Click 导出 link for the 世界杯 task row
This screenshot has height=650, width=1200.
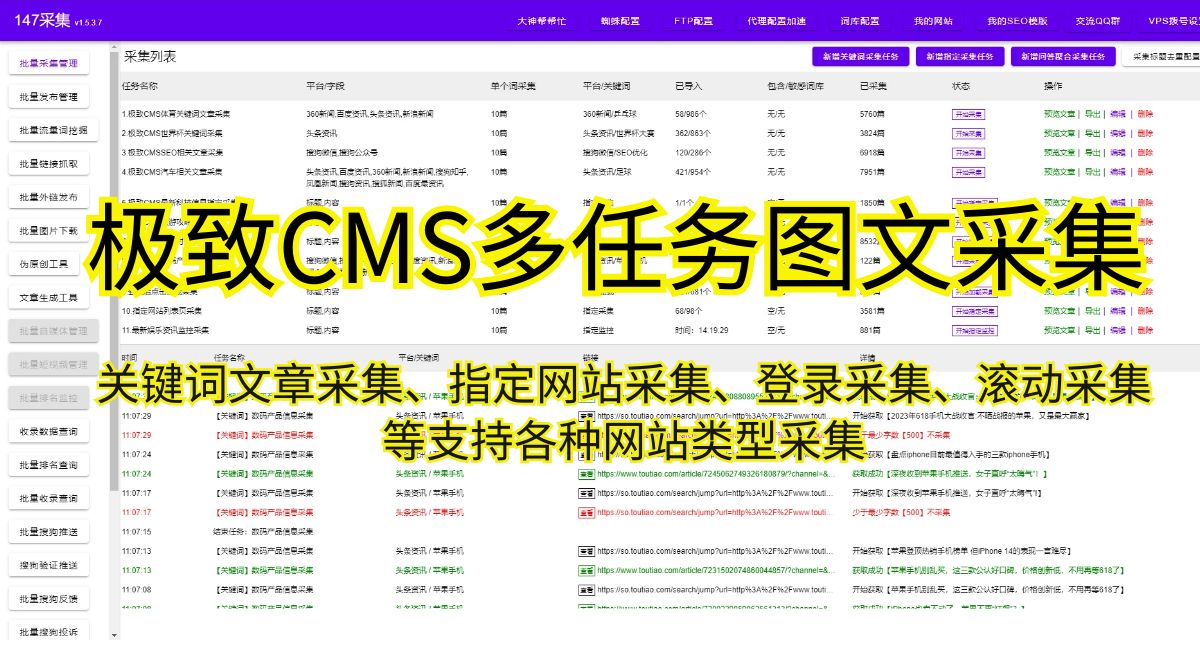click(1093, 133)
